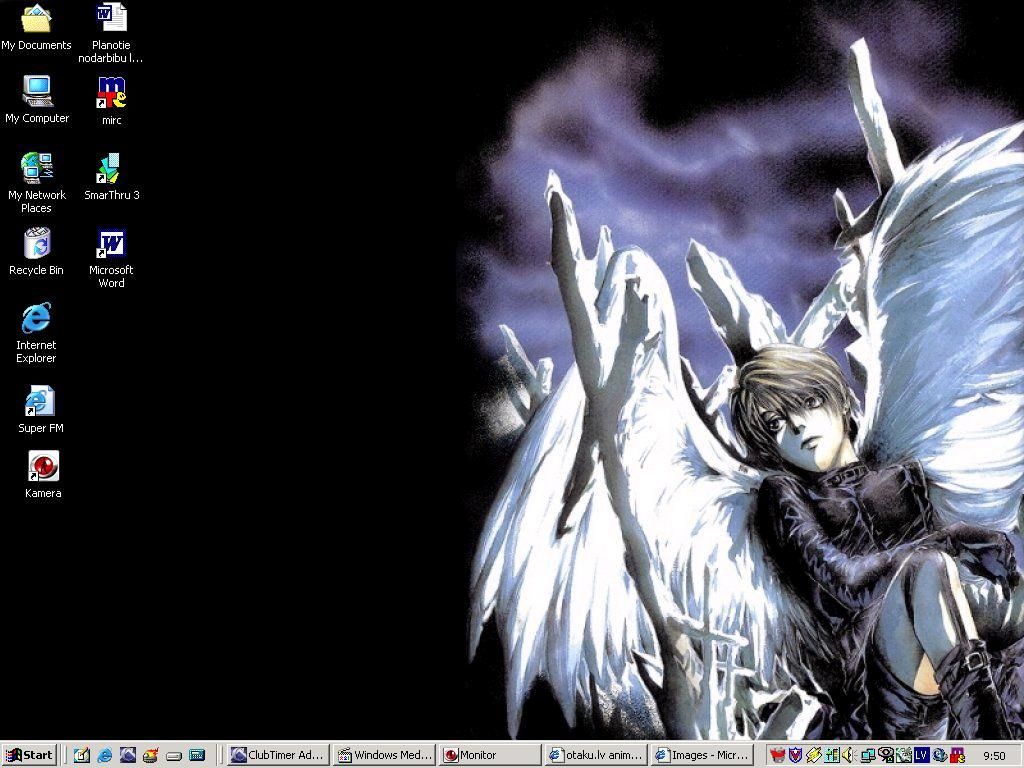Click the Recycle Bin icon

(x=36, y=244)
